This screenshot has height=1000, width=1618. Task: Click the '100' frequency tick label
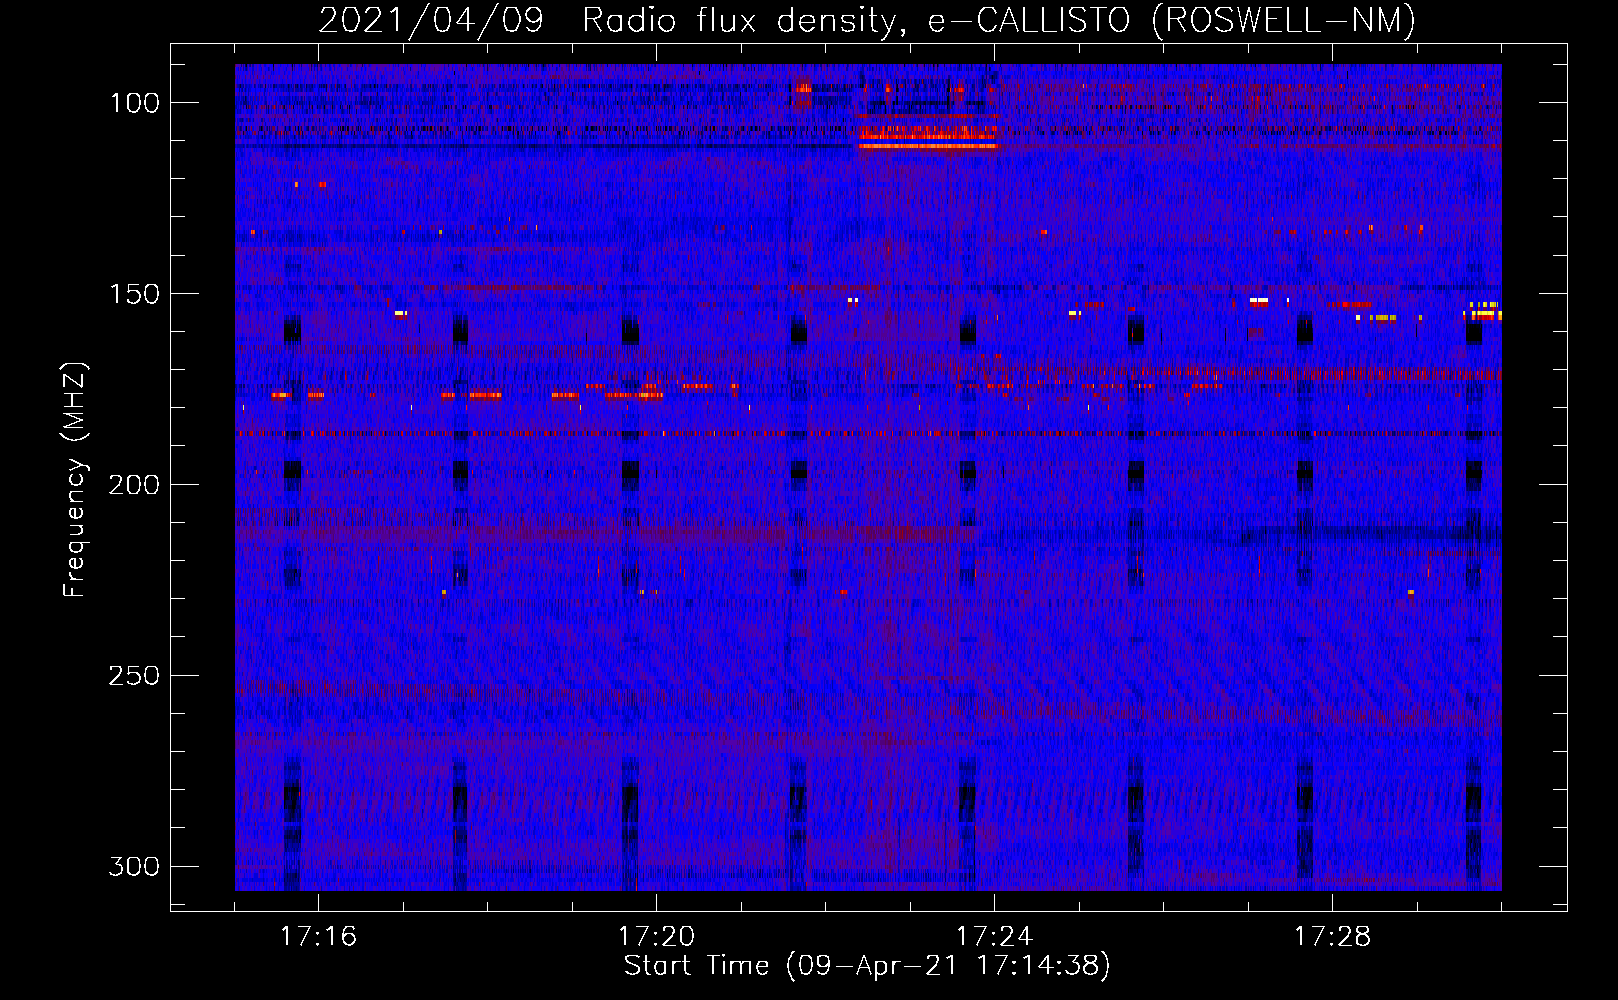135,103
